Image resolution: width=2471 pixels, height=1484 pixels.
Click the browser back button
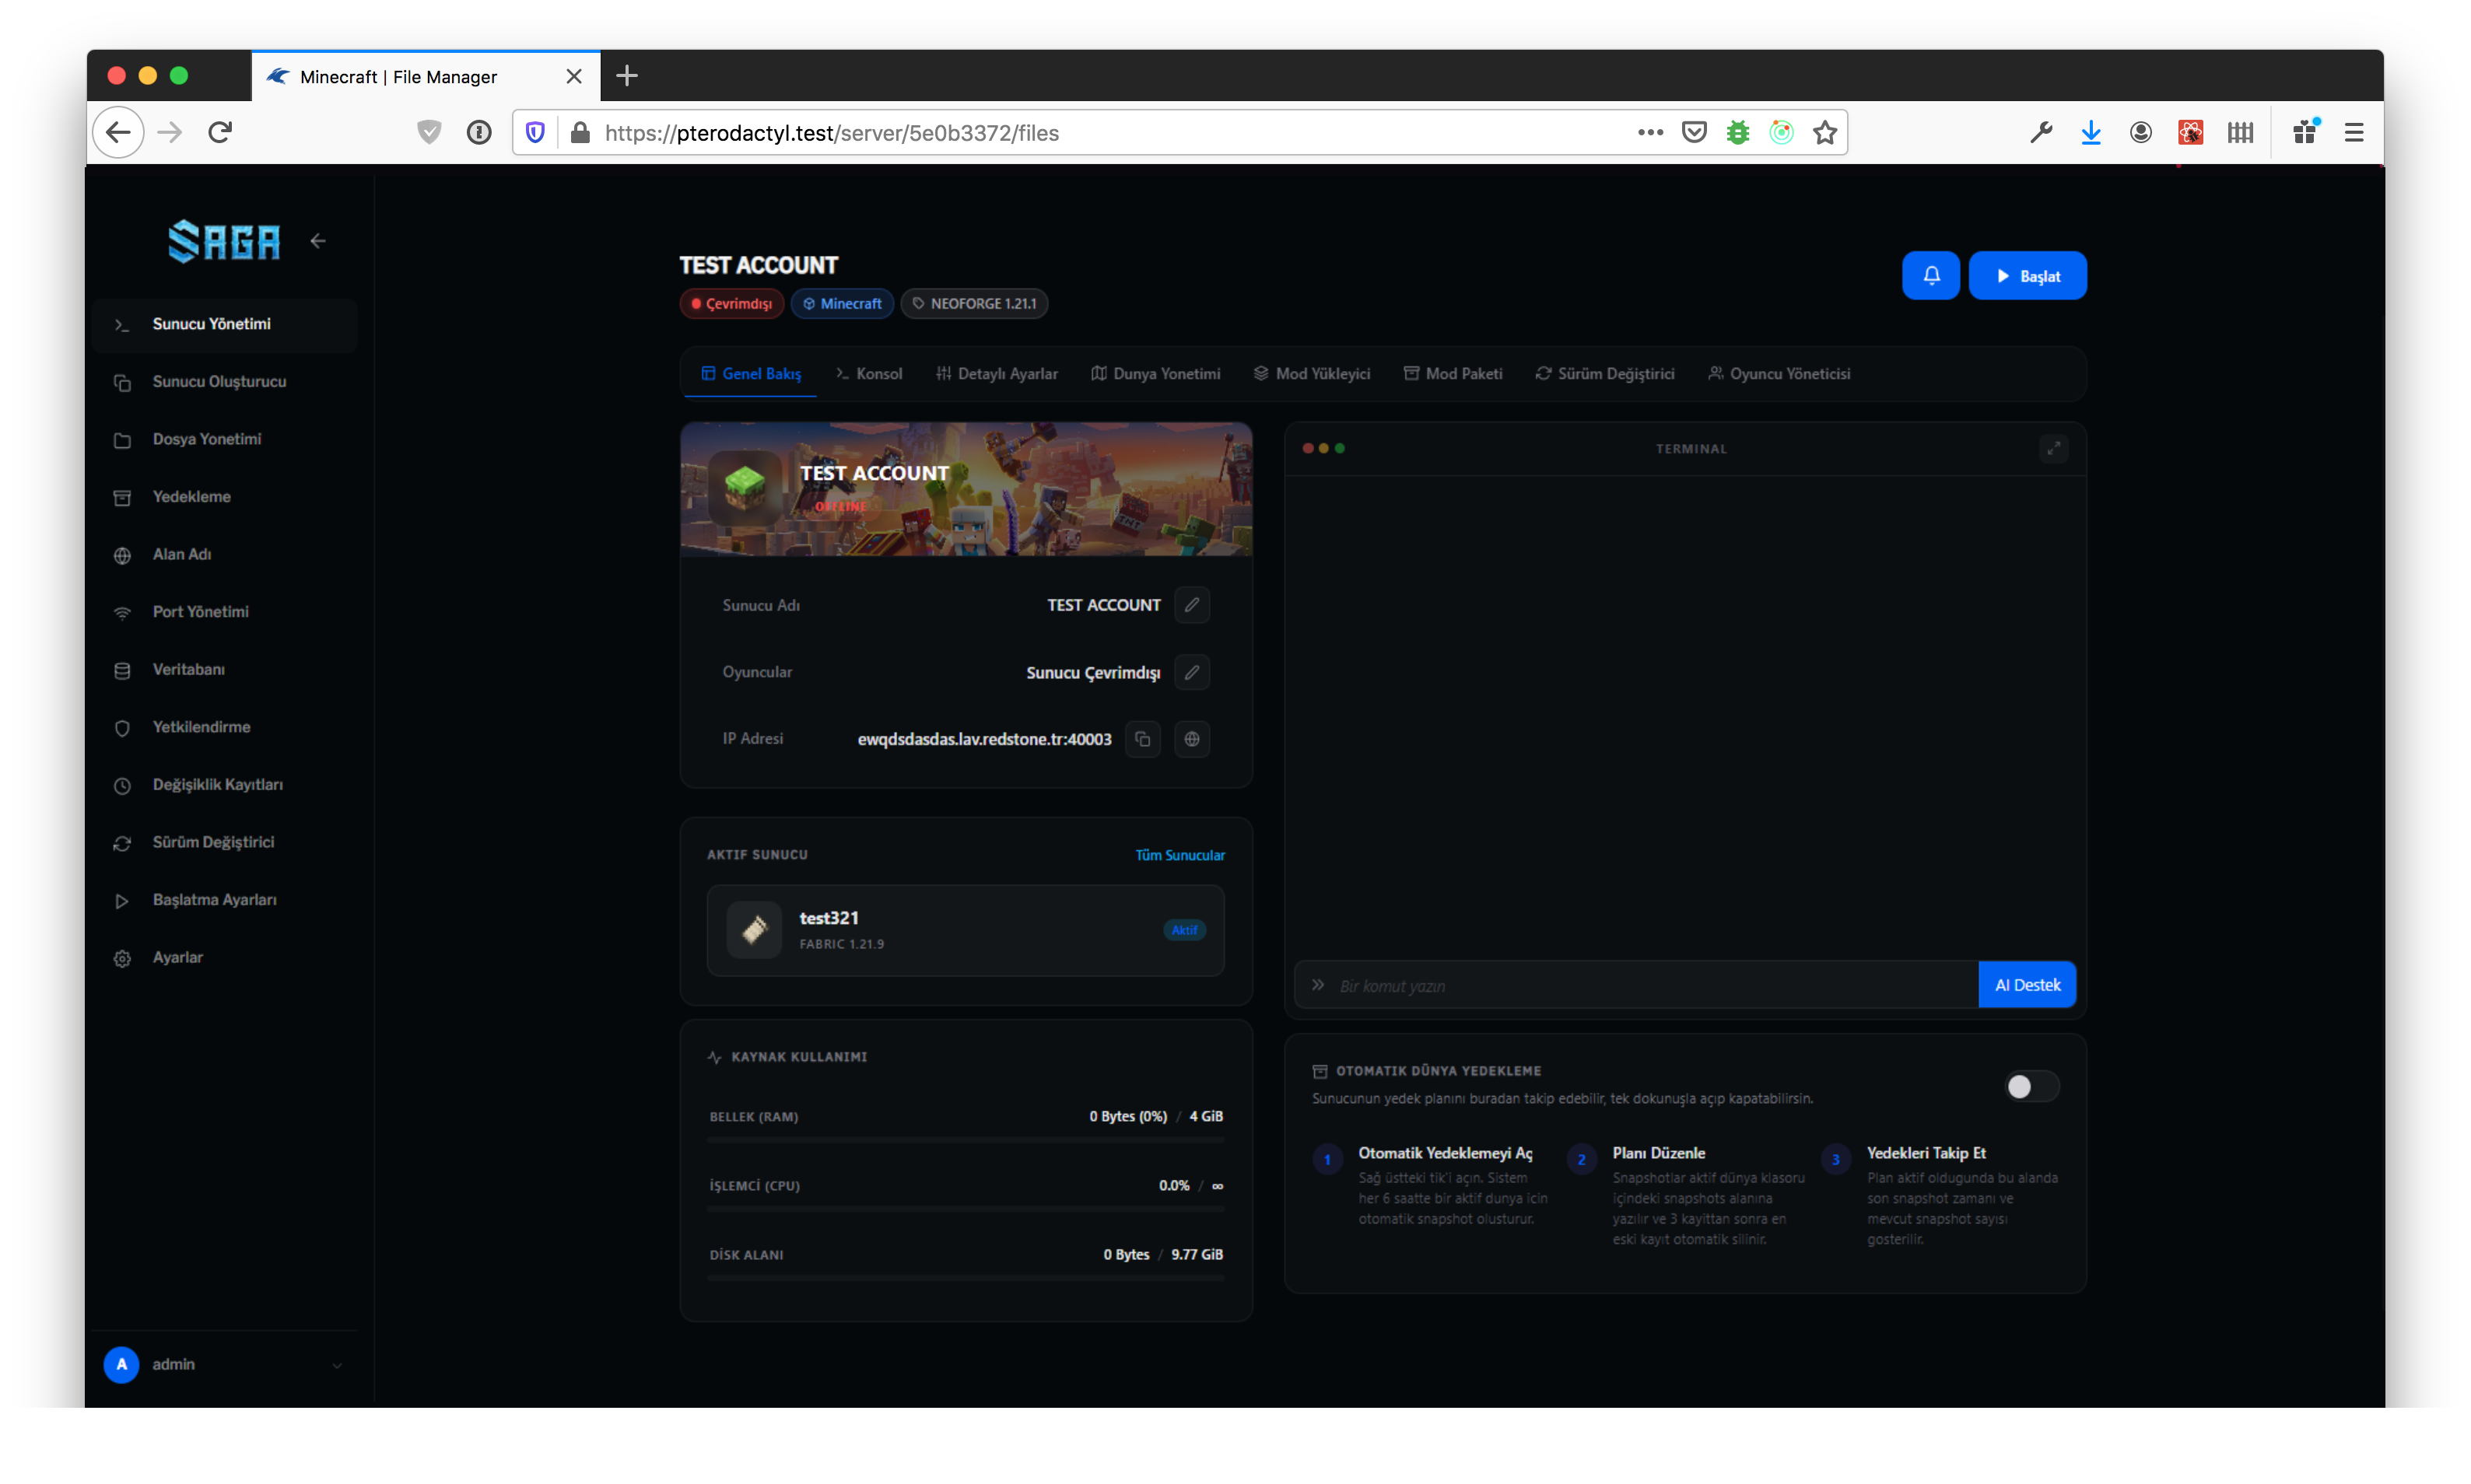[118, 132]
